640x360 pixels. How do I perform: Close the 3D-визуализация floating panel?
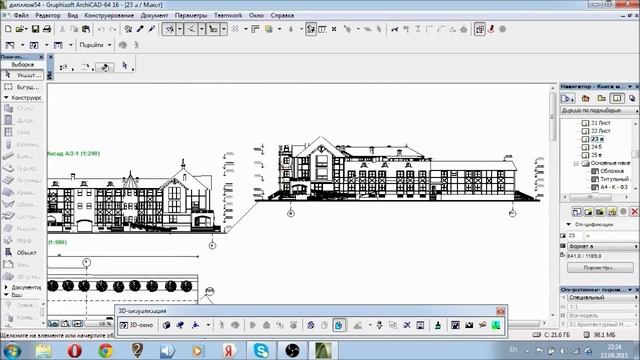(x=501, y=311)
